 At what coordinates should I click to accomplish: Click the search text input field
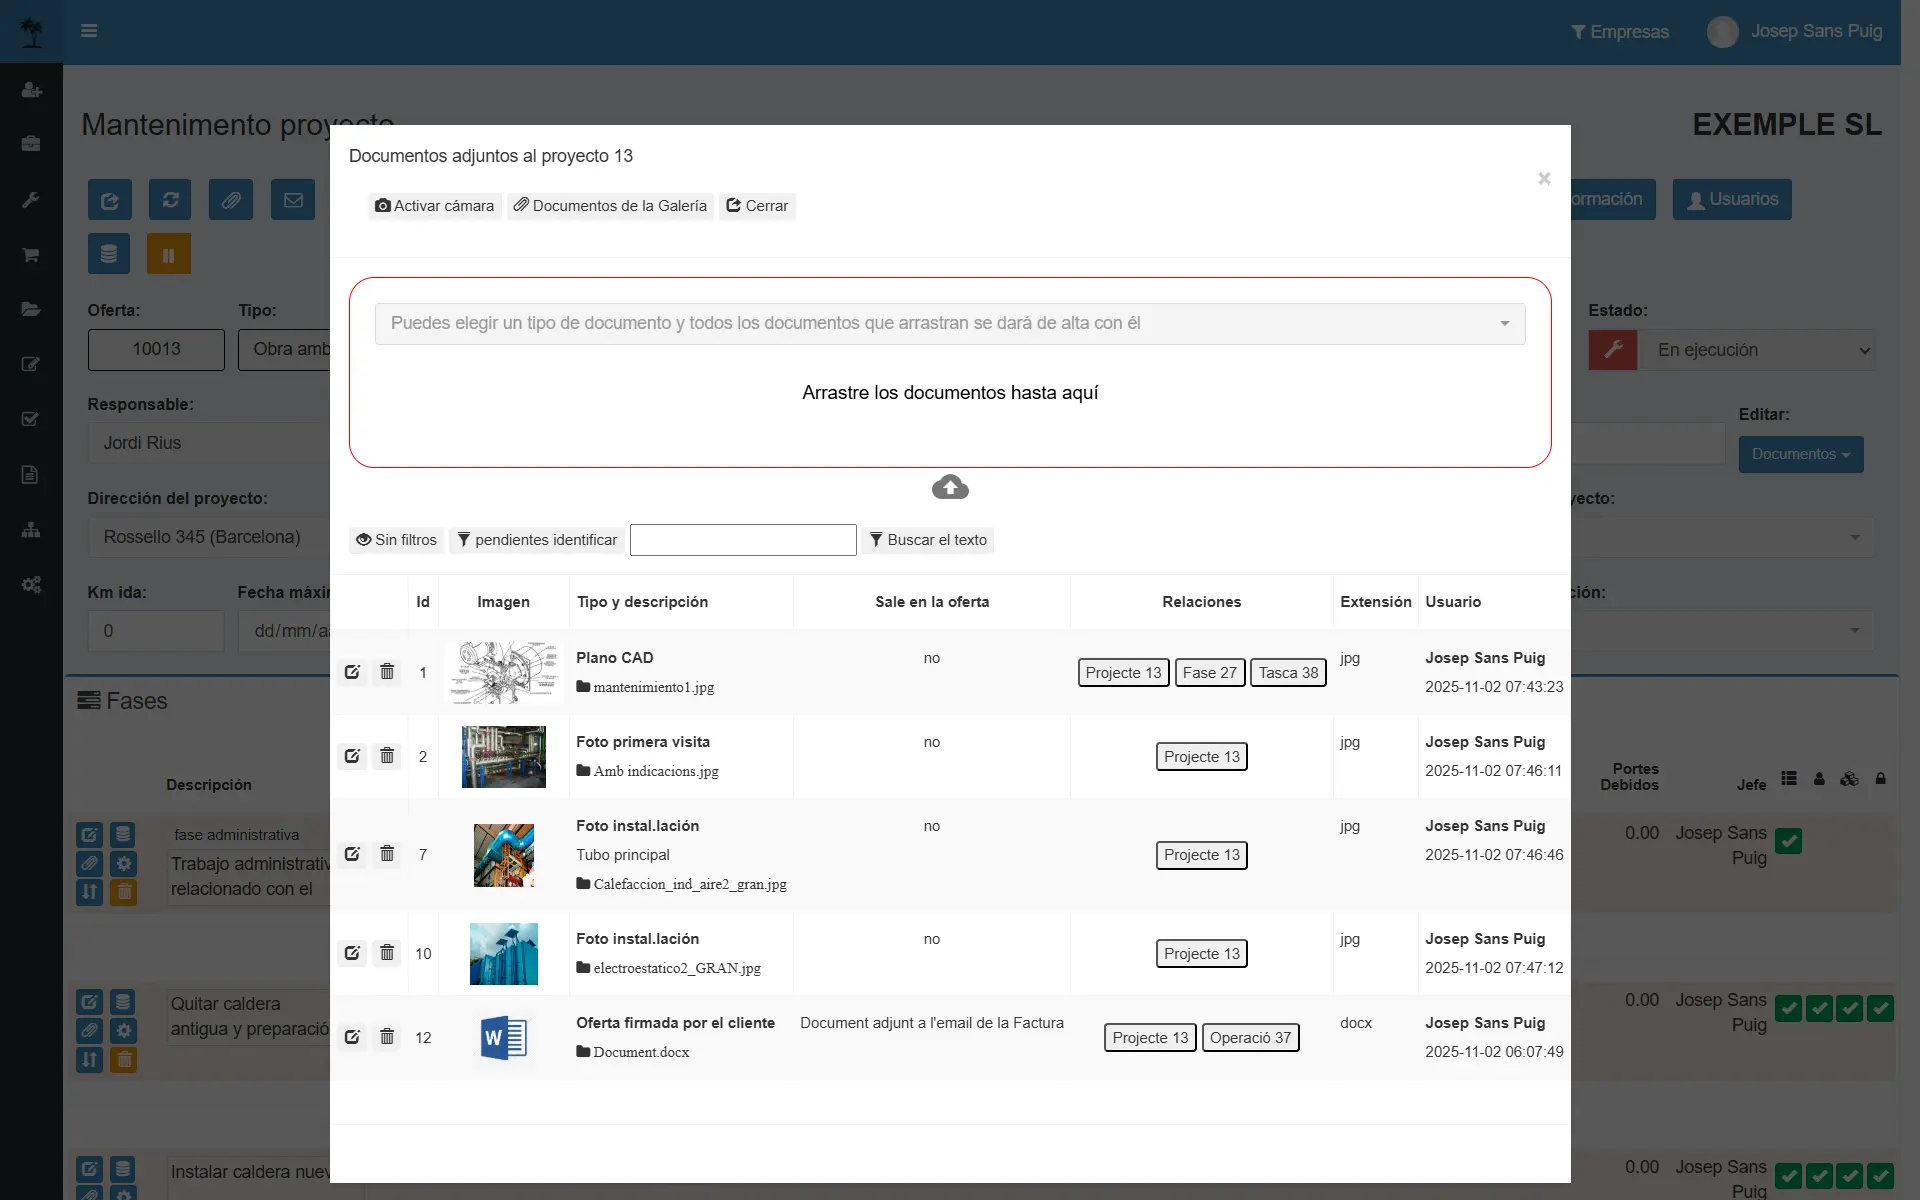coord(743,540)
